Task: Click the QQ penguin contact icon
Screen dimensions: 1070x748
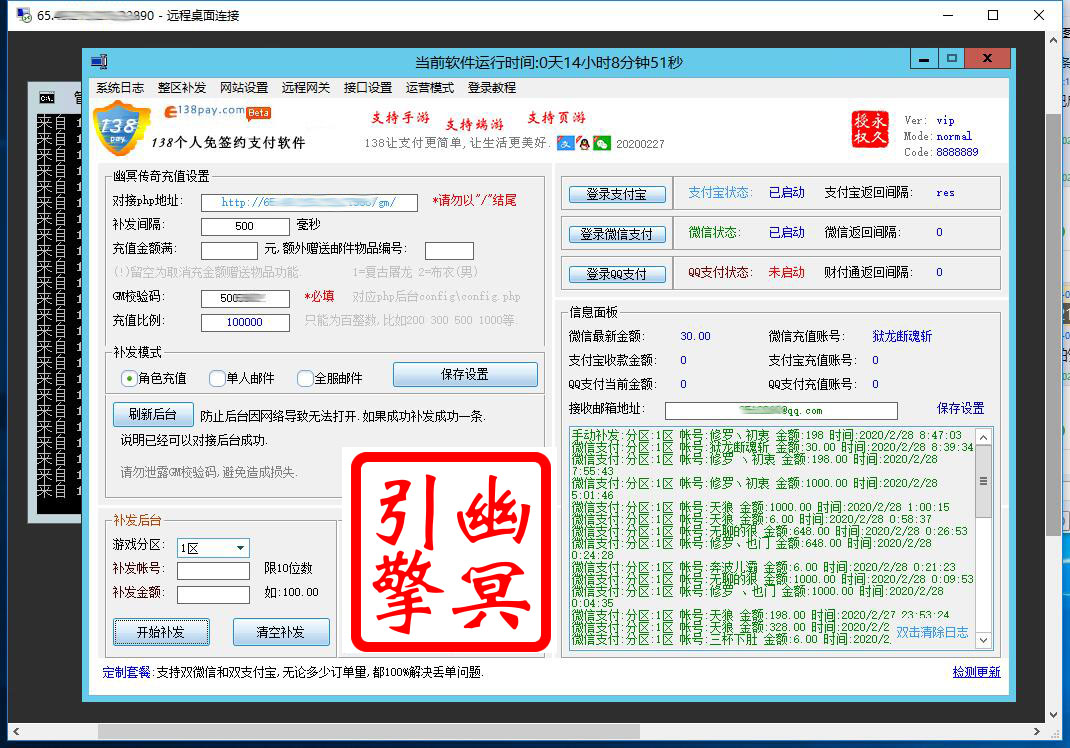Action: coord(583,144)
